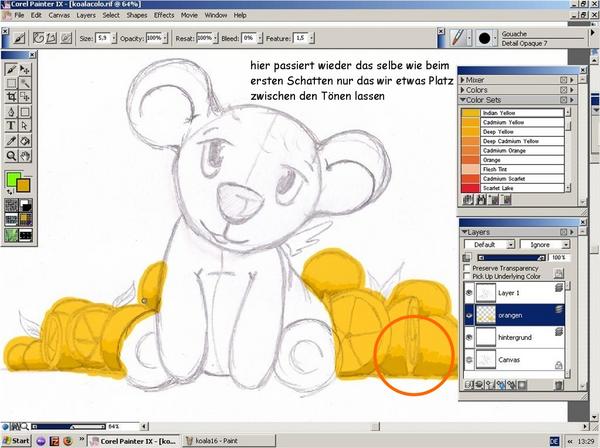Pick the Scarlet Lake color swatch
600x448 pixels.
(471, 188)
